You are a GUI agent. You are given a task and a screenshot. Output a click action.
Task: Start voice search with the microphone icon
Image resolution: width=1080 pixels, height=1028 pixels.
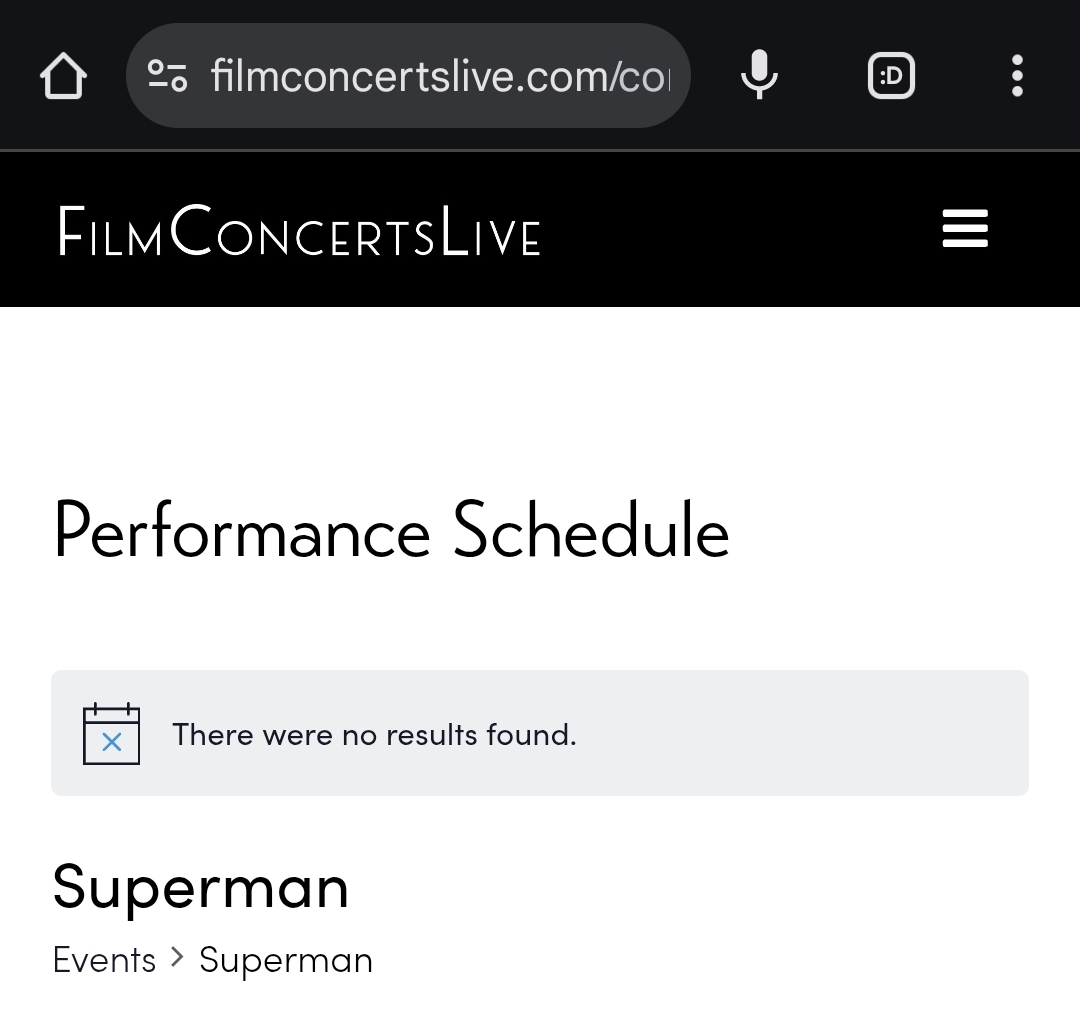click(x=759, y=75)
